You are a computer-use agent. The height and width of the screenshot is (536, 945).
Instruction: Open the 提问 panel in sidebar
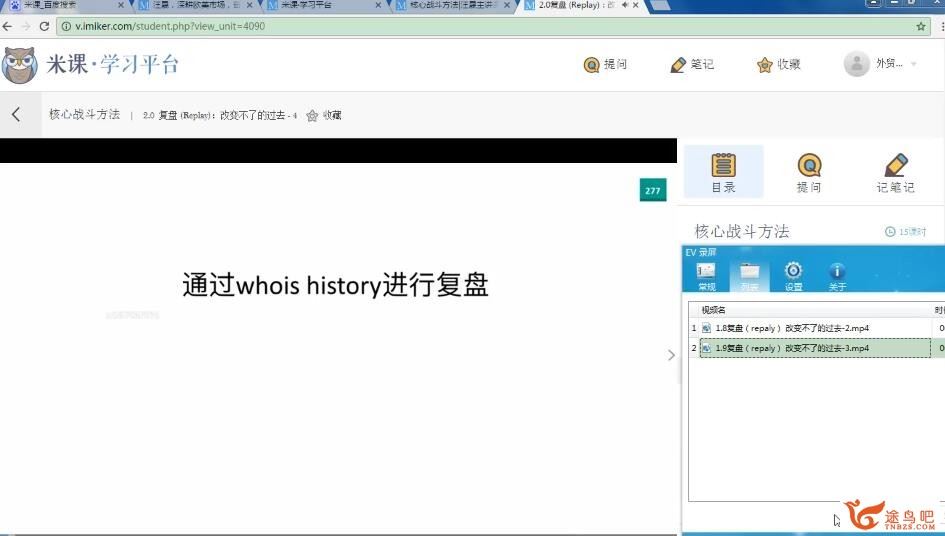809,172
